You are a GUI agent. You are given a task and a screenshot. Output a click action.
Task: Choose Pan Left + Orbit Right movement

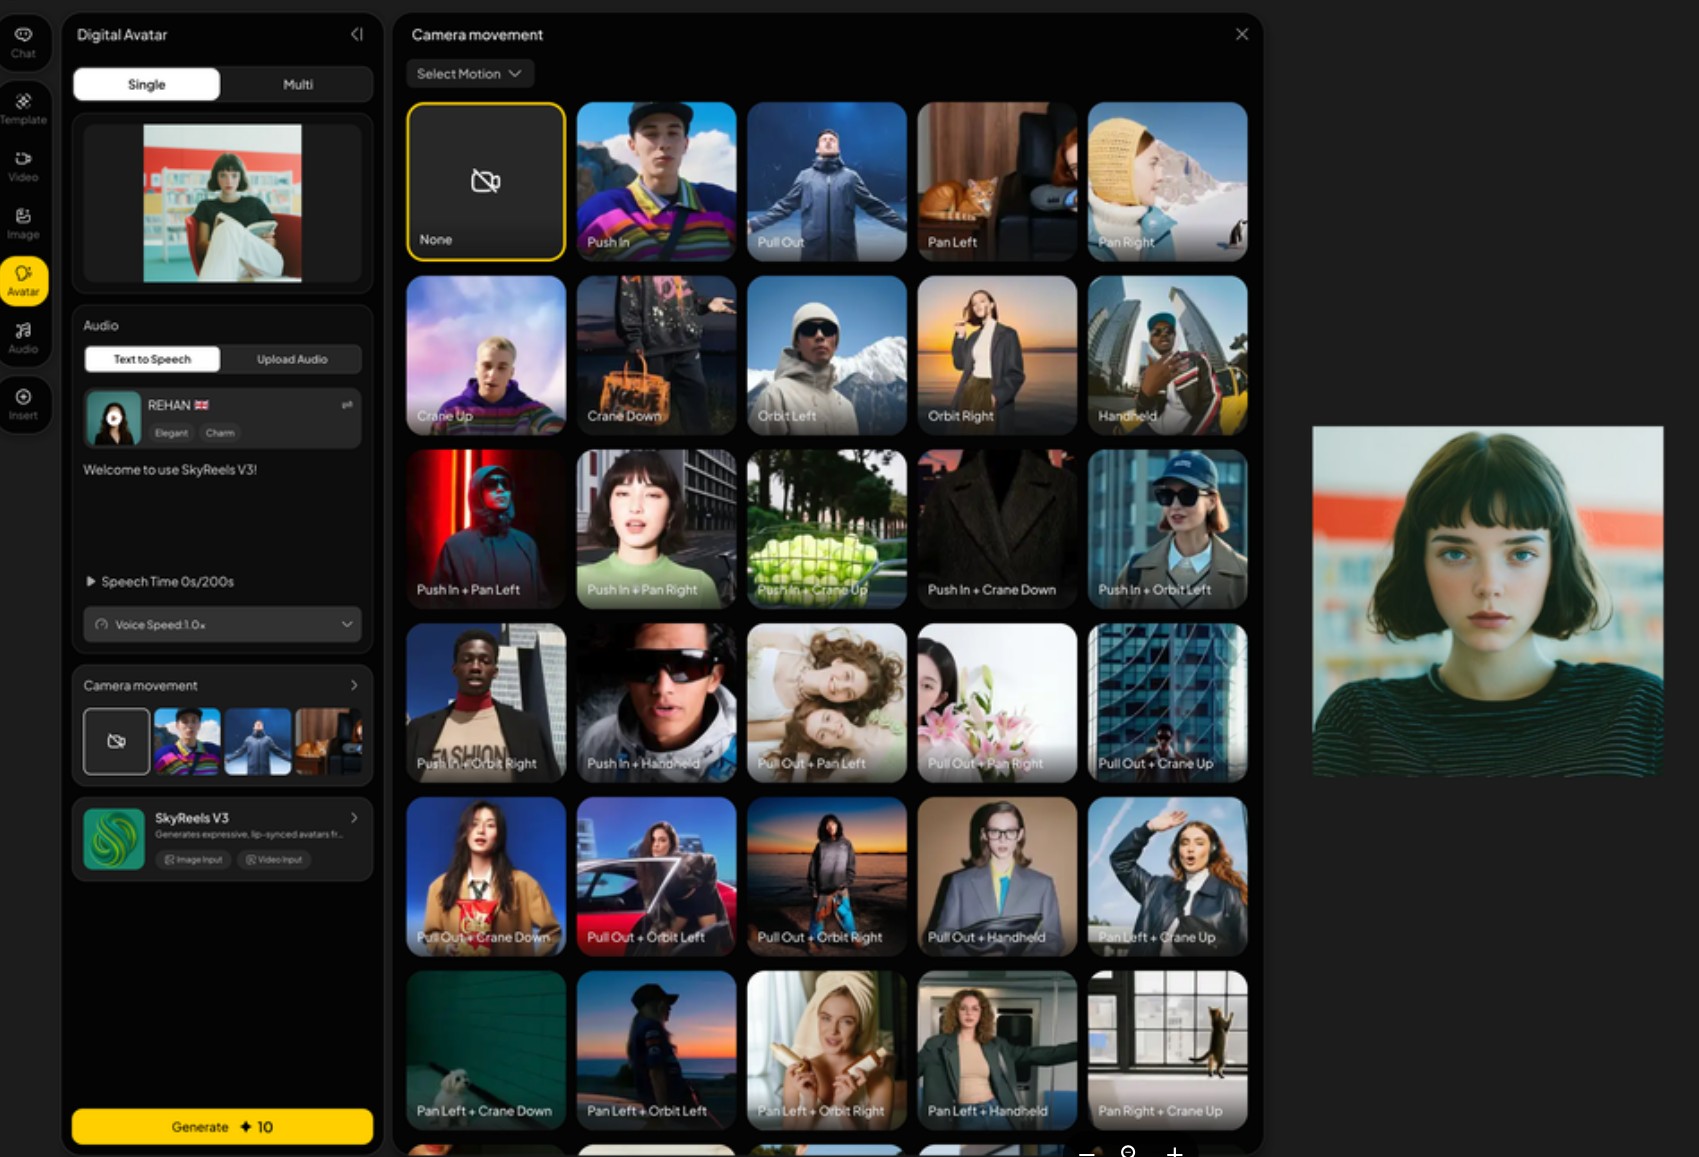[x=827, y=1050]
